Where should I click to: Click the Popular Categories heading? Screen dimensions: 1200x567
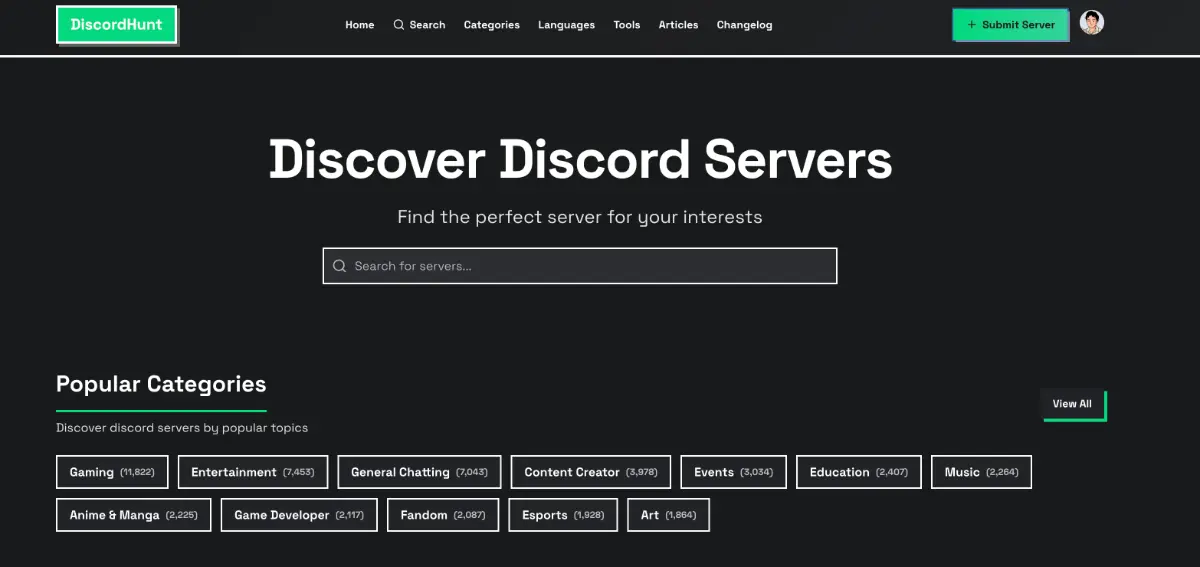pyautogui.click(x=161, y=384)
